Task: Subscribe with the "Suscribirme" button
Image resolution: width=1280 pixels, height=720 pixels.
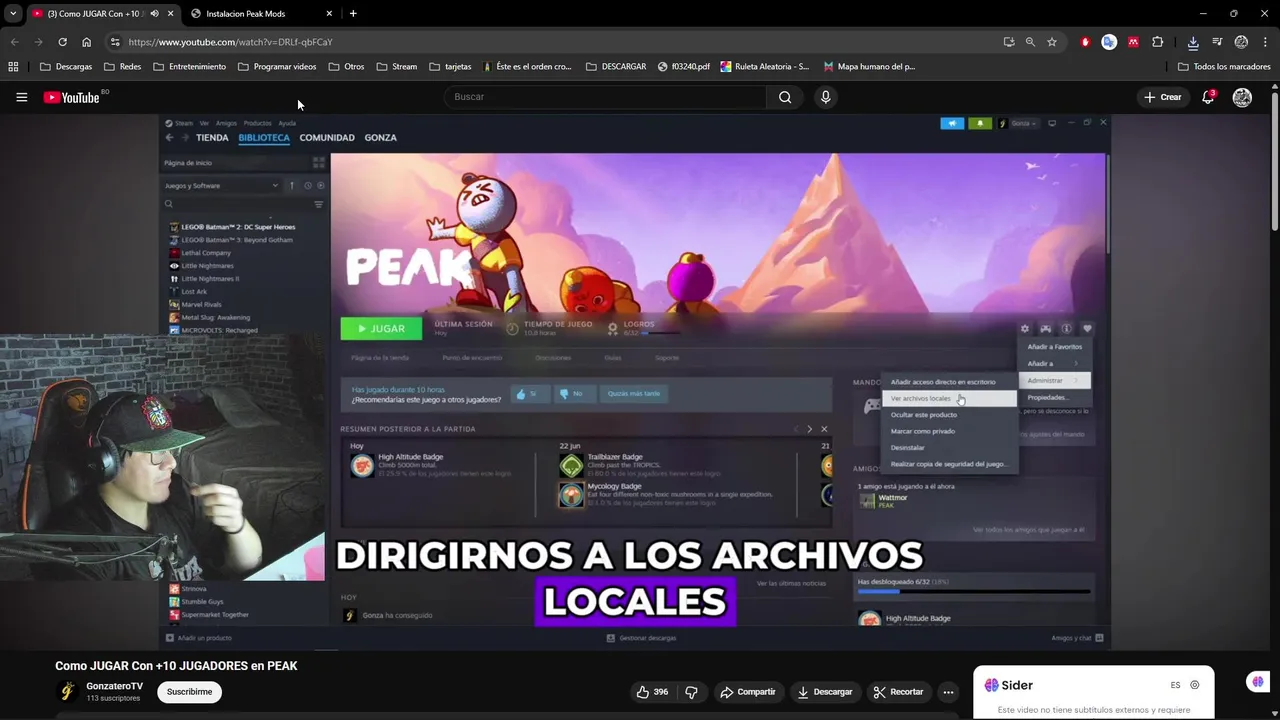Action: point(189,692)
